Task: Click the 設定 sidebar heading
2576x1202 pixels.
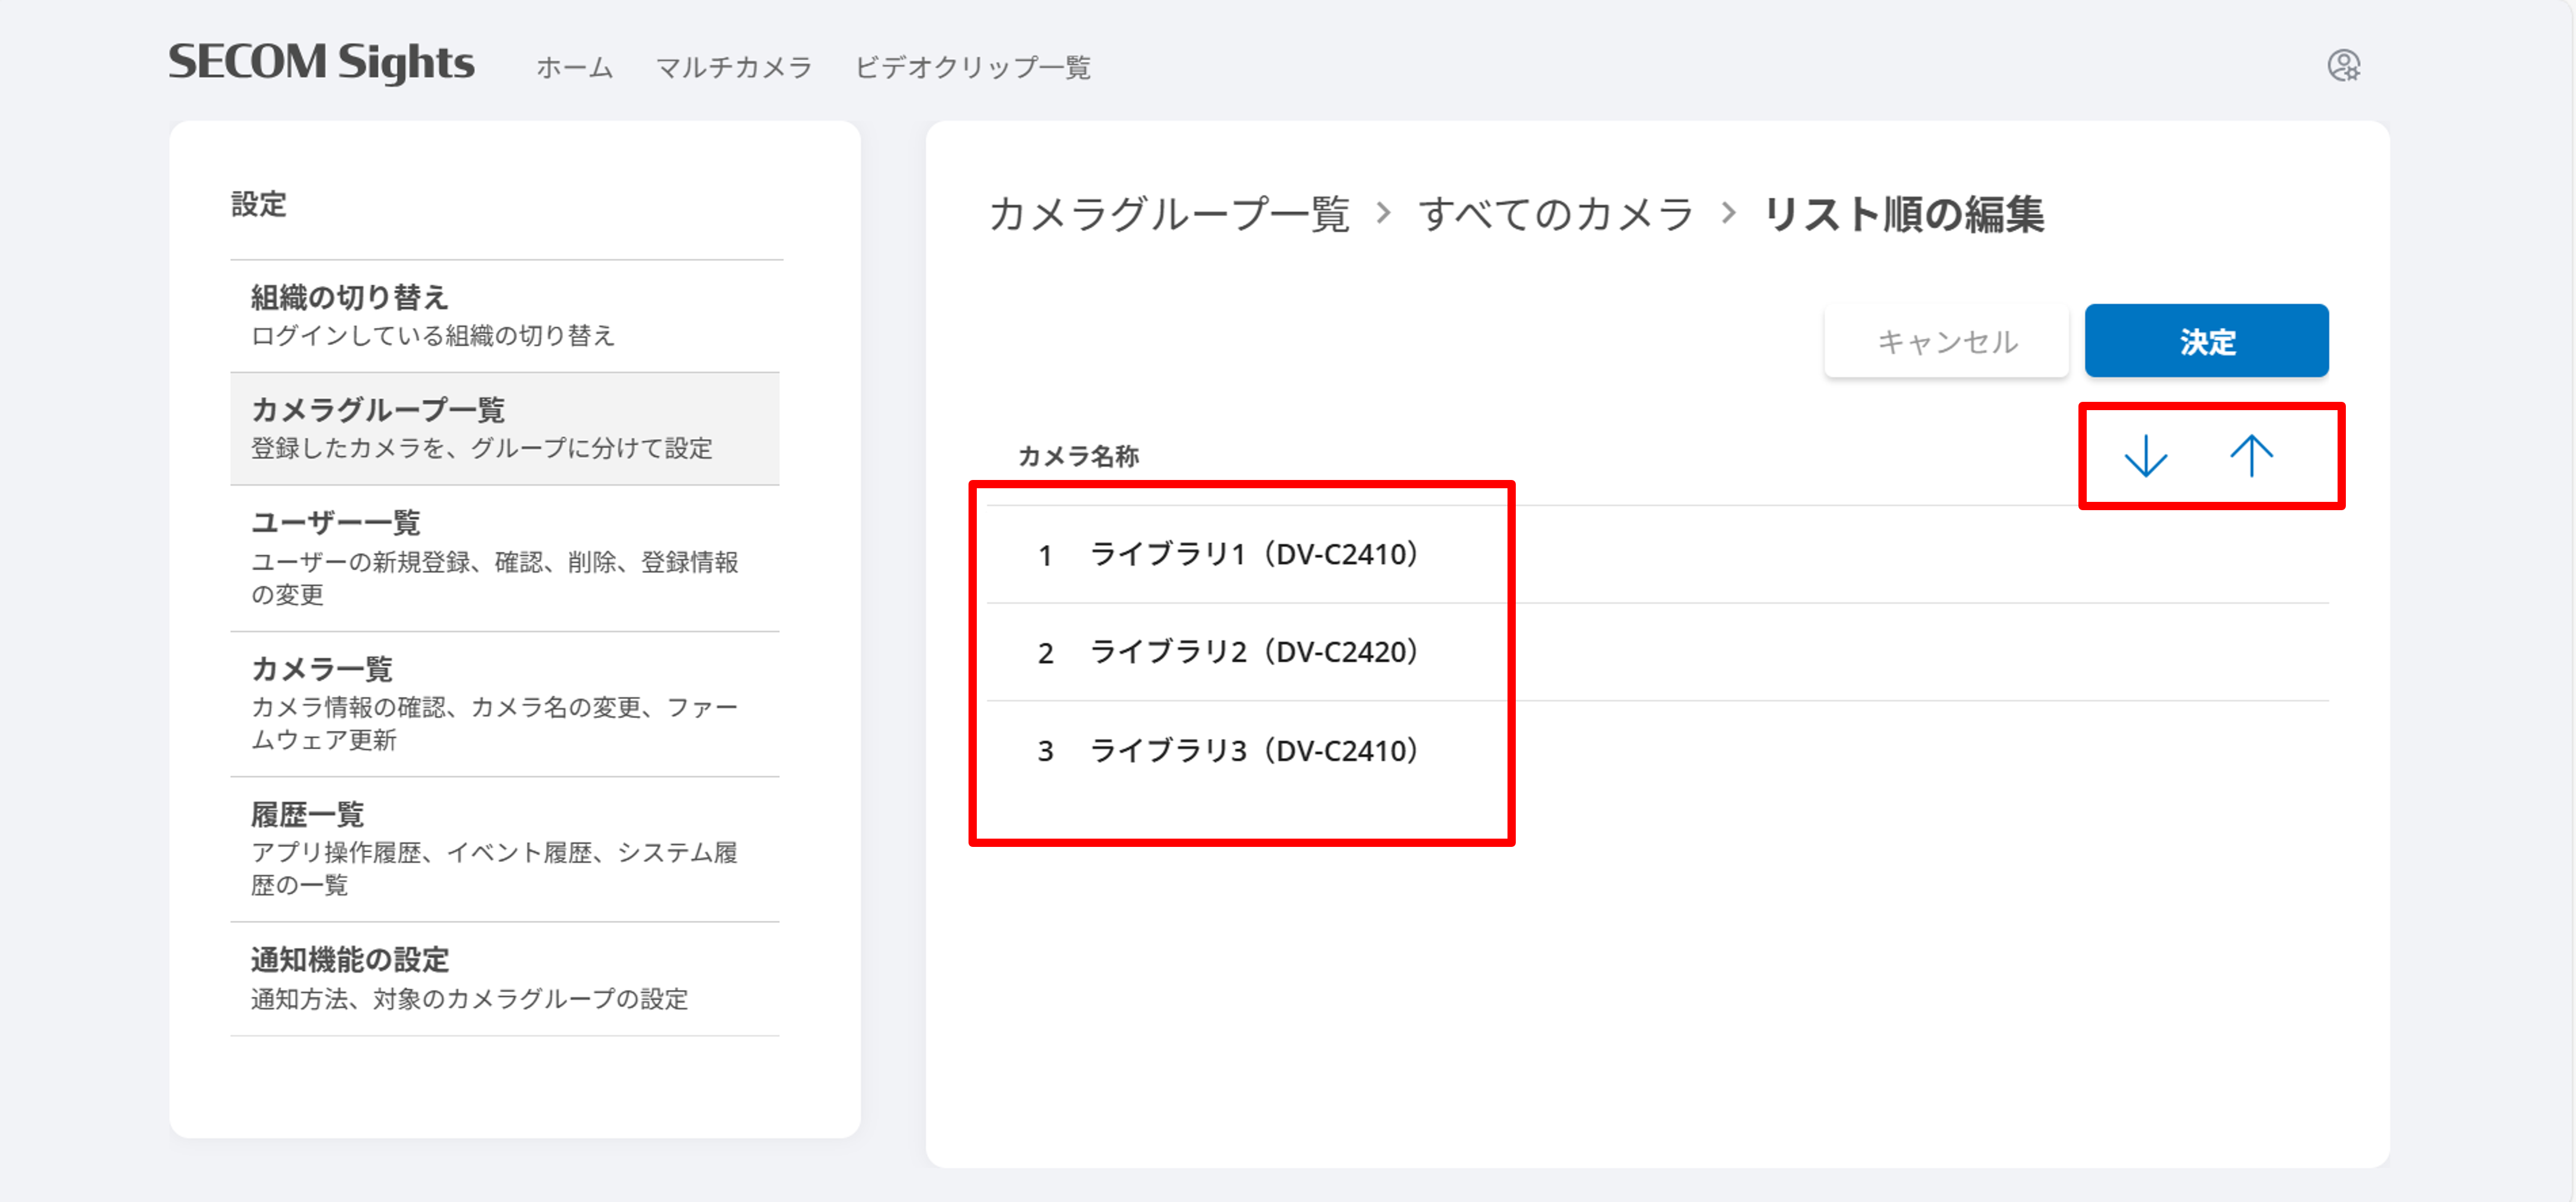Action: 259,204
